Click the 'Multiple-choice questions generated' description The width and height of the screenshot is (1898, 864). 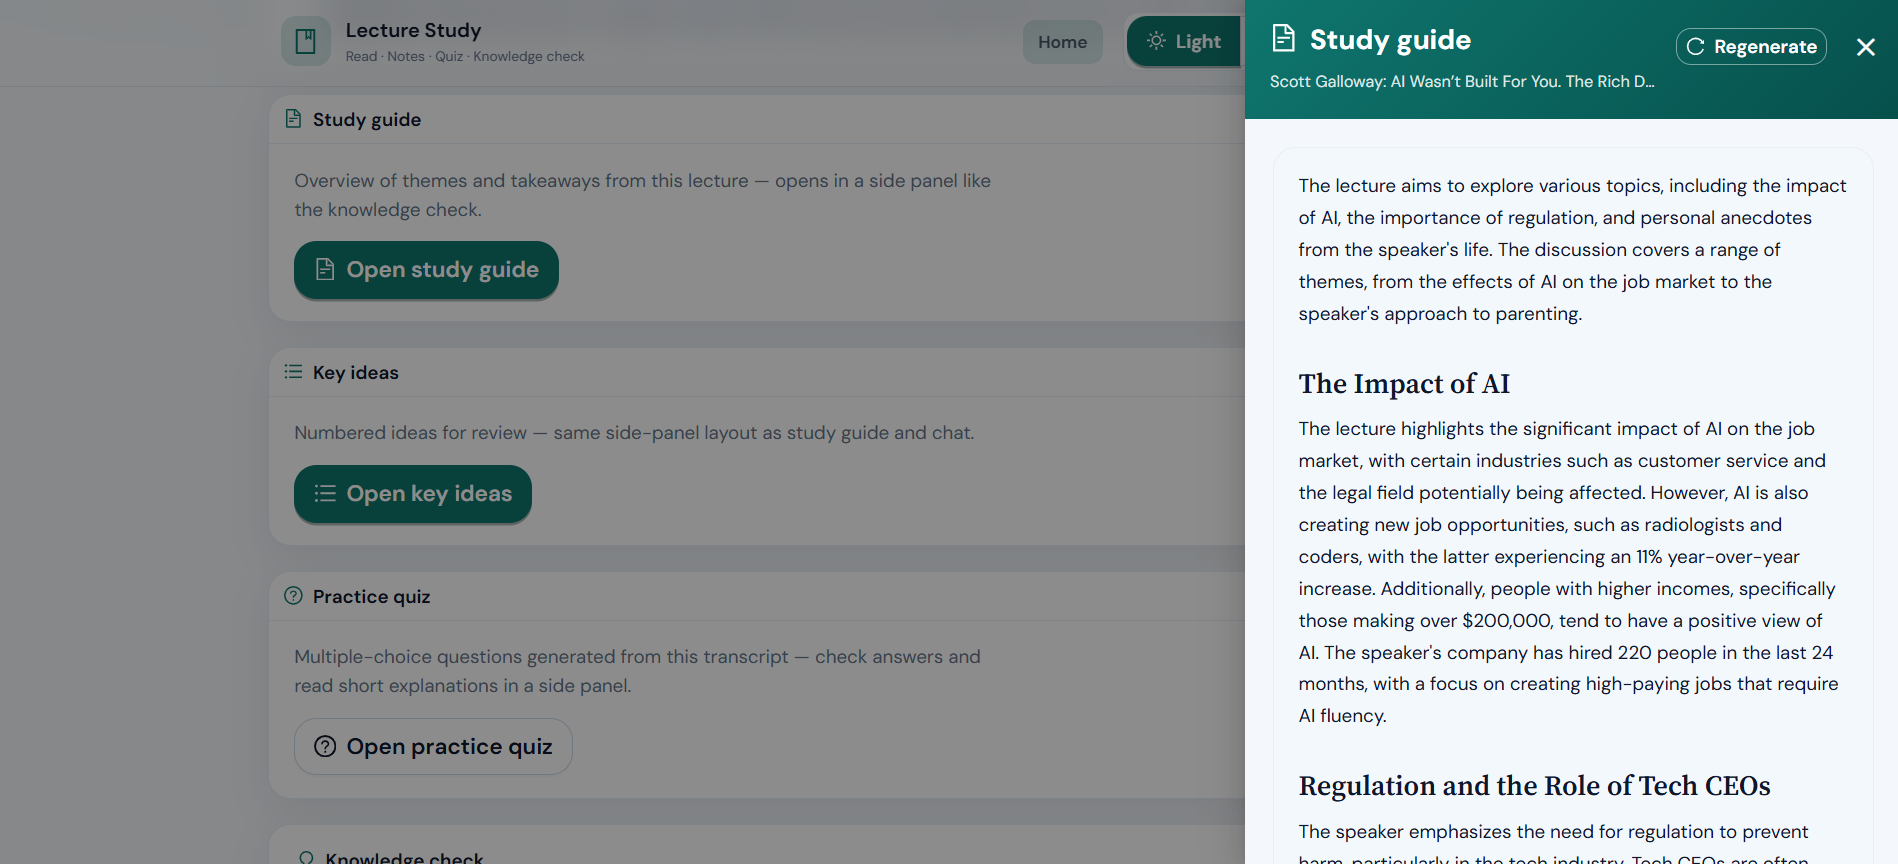pyautogui.click(x=637, y=671)
